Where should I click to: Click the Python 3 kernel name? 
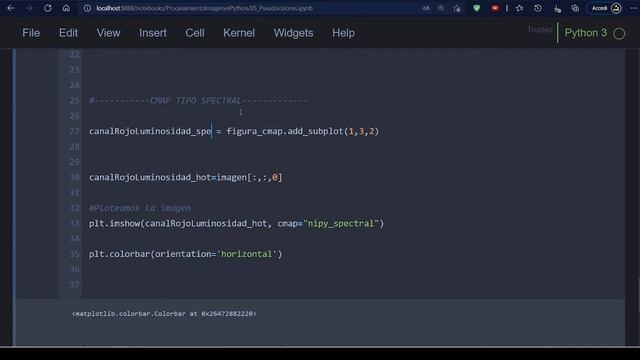[x=585, y=33]
